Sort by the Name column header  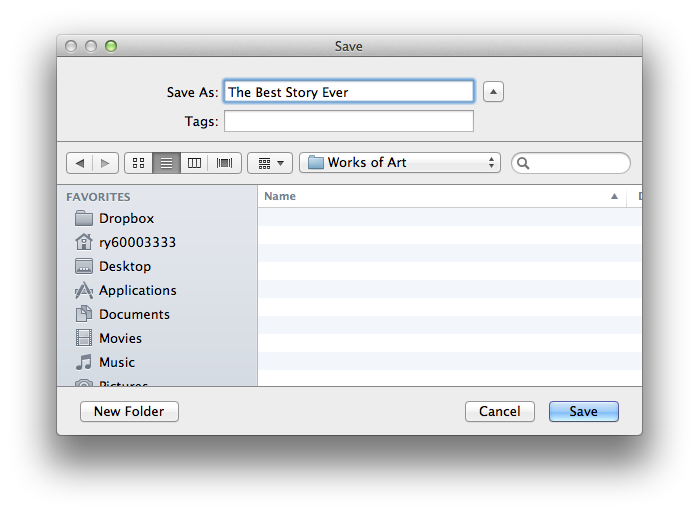pyautogui.click(x=442, y=196)
